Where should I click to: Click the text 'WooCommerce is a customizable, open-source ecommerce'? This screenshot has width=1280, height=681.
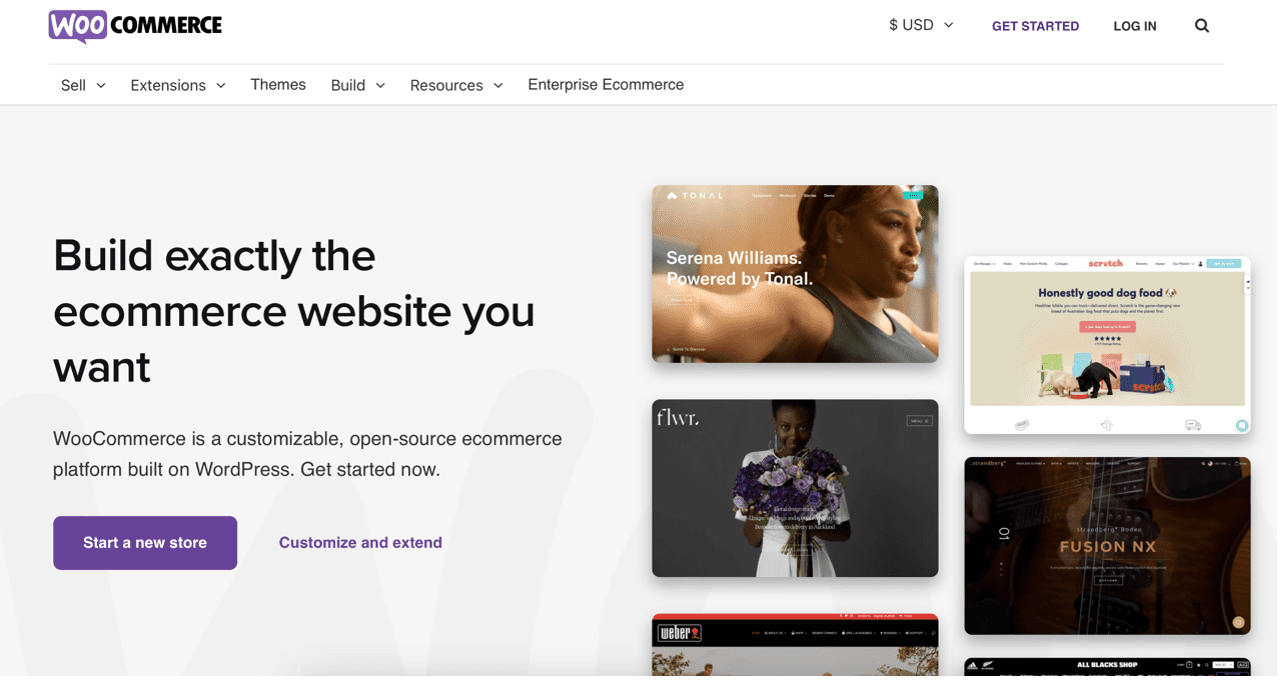pos(307,439)
